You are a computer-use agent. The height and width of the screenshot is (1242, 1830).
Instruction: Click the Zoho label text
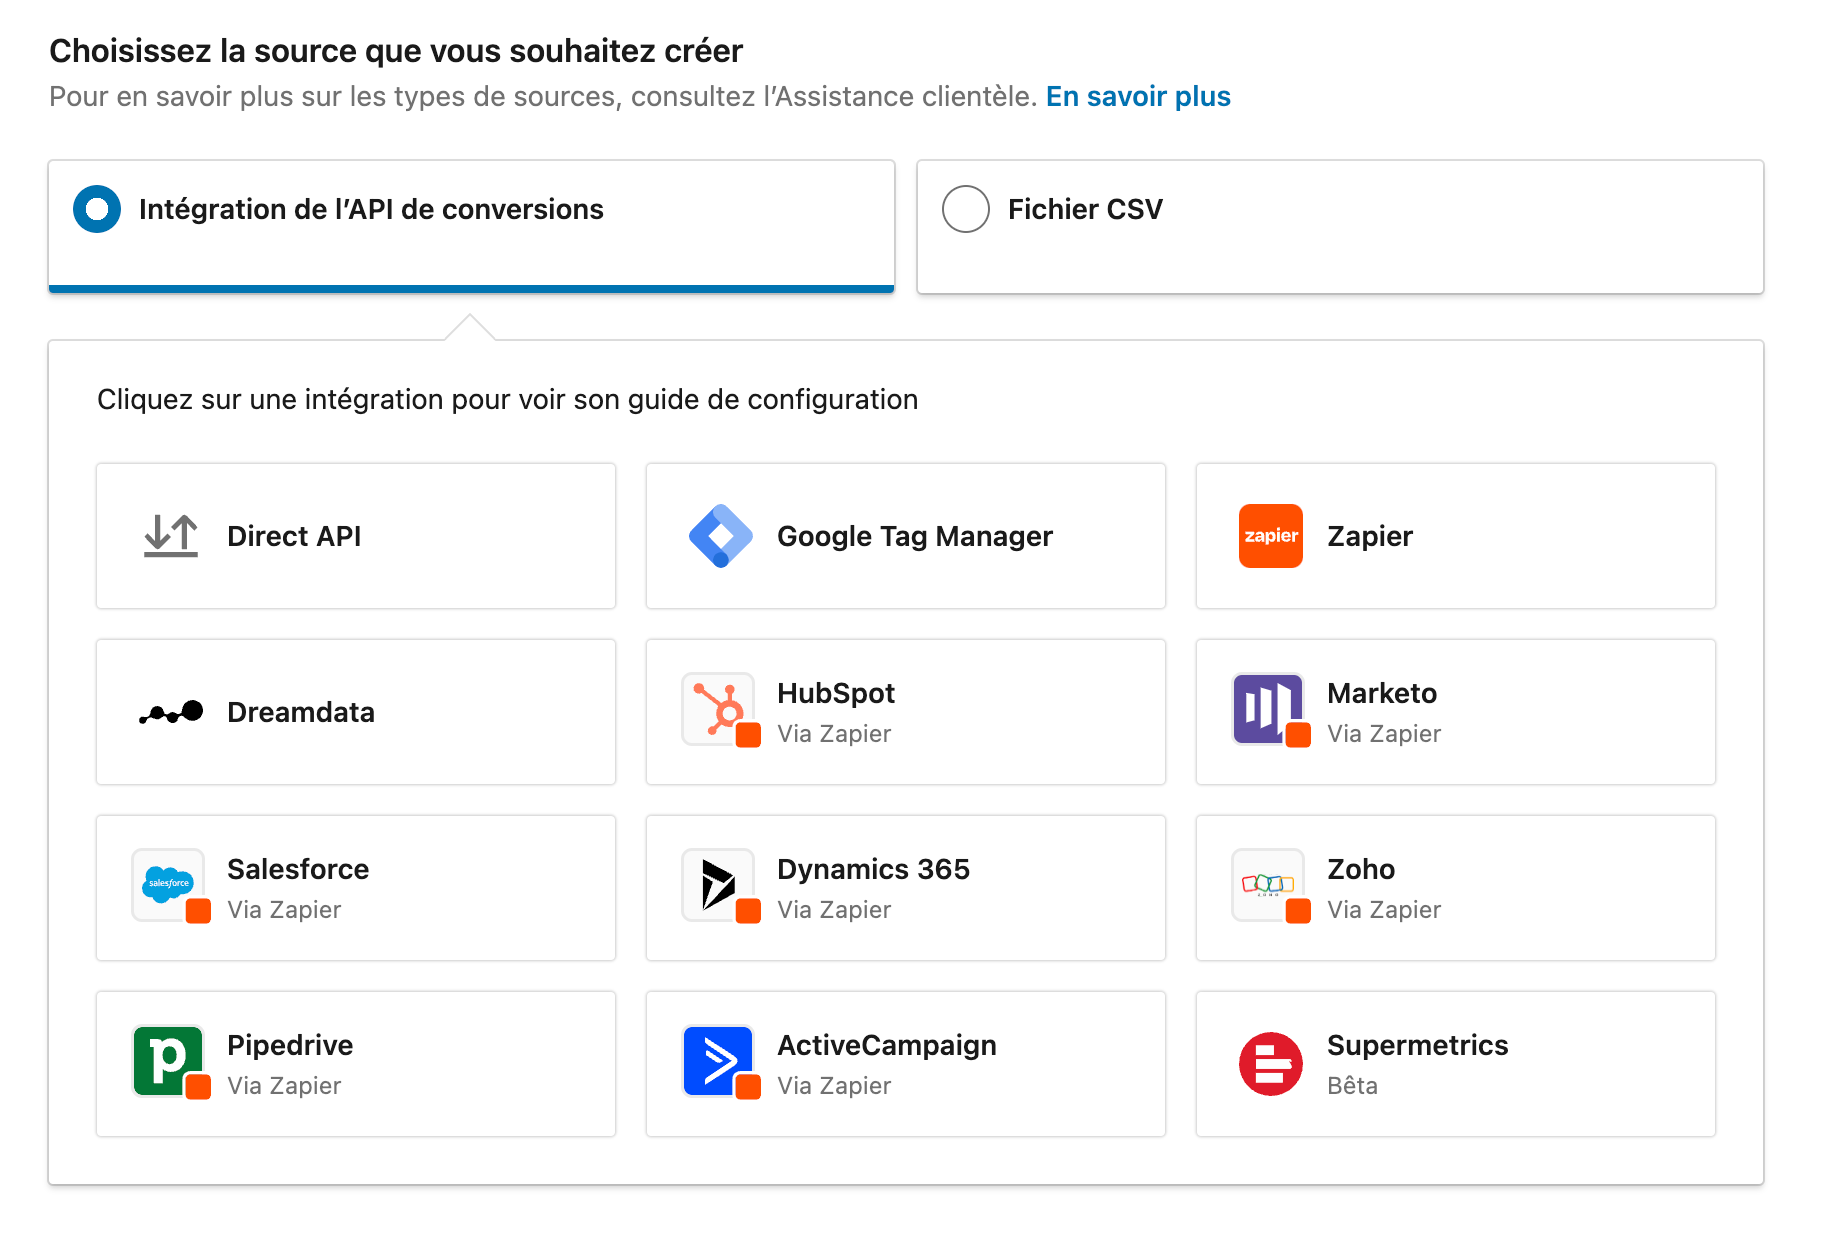1361,869
